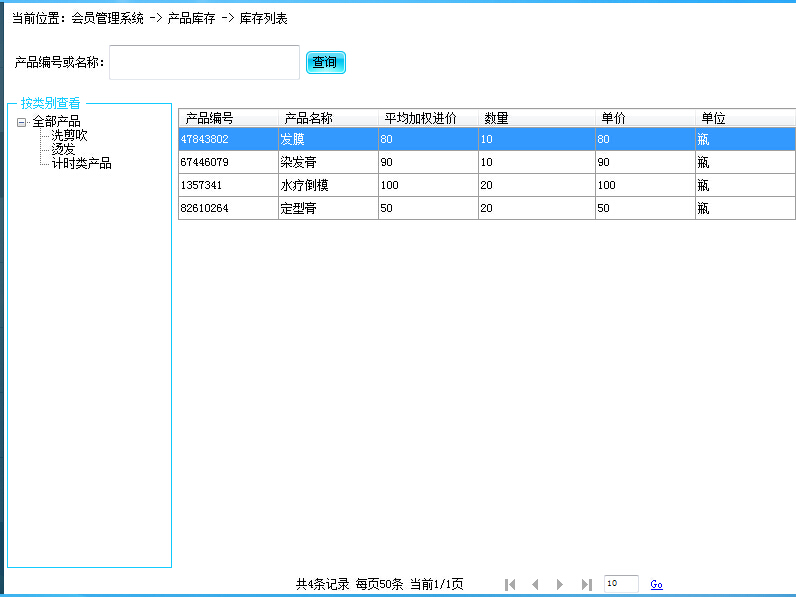Click the Go page link
This screenshot has height=597, width=796.
point(656,584)
